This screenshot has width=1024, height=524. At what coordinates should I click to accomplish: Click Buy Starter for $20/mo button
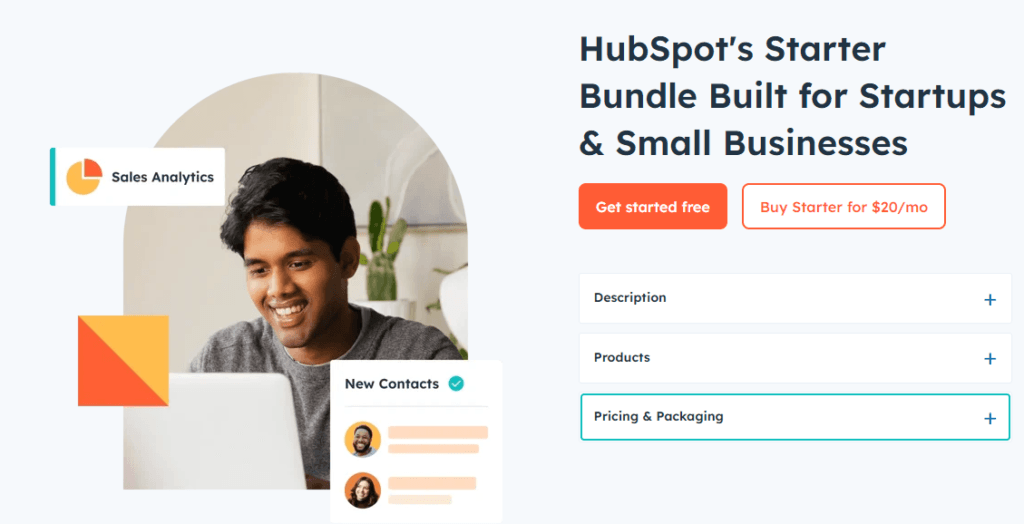pyautogui.click(x=843, y=206)
